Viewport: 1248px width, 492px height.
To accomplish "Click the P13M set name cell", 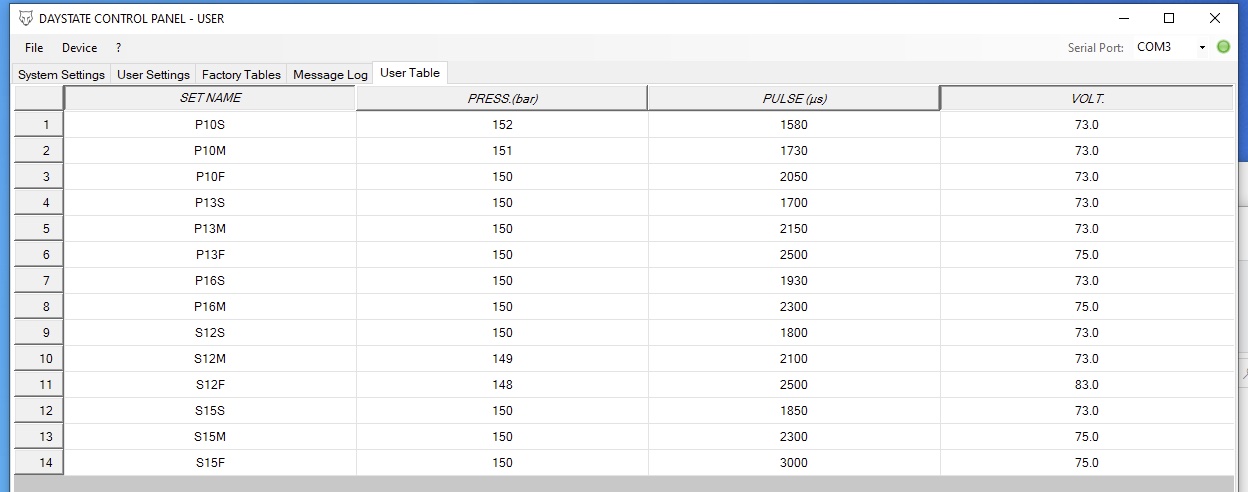I will click(x=210, y=229).
